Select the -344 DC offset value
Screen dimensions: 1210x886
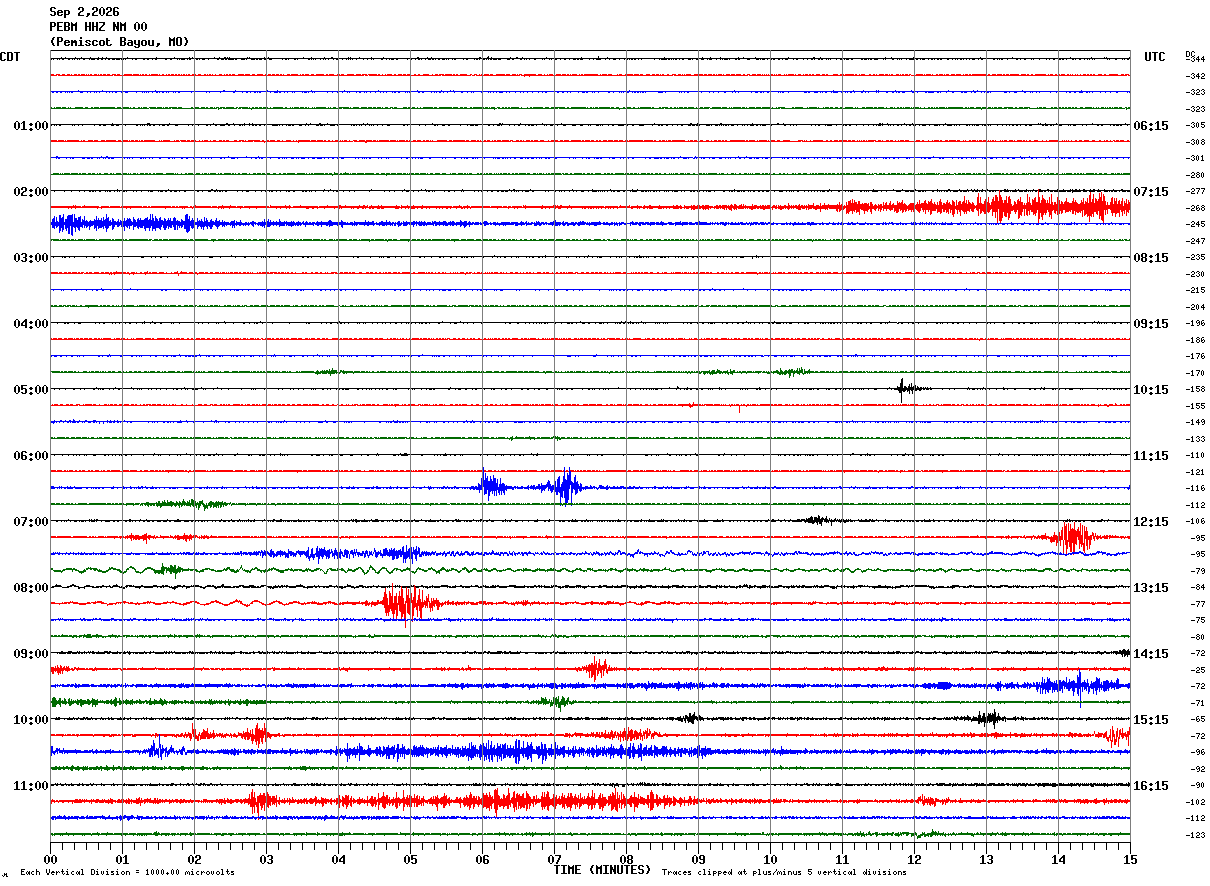click(x=1195, y=59)
